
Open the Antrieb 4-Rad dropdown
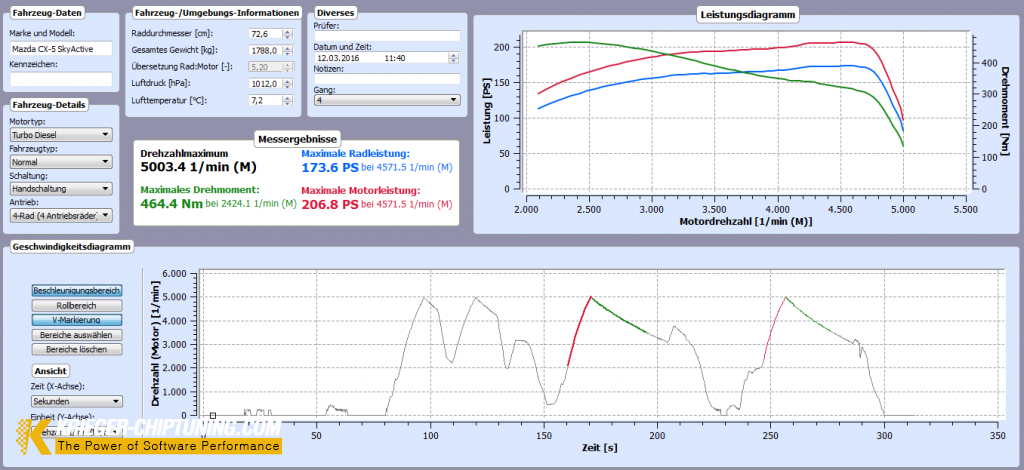click(x=60, y=215)
